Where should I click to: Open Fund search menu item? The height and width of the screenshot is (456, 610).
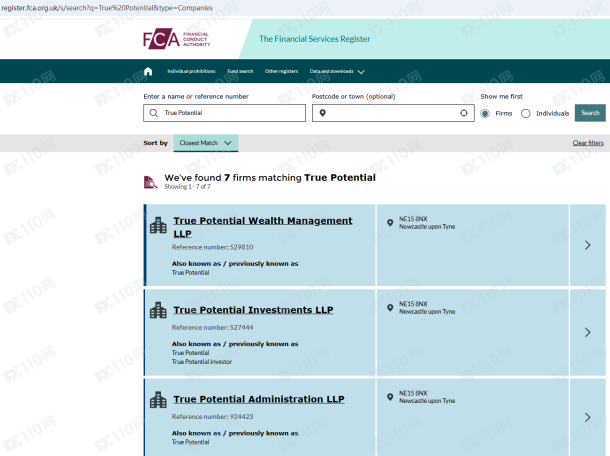coord(240,71)
